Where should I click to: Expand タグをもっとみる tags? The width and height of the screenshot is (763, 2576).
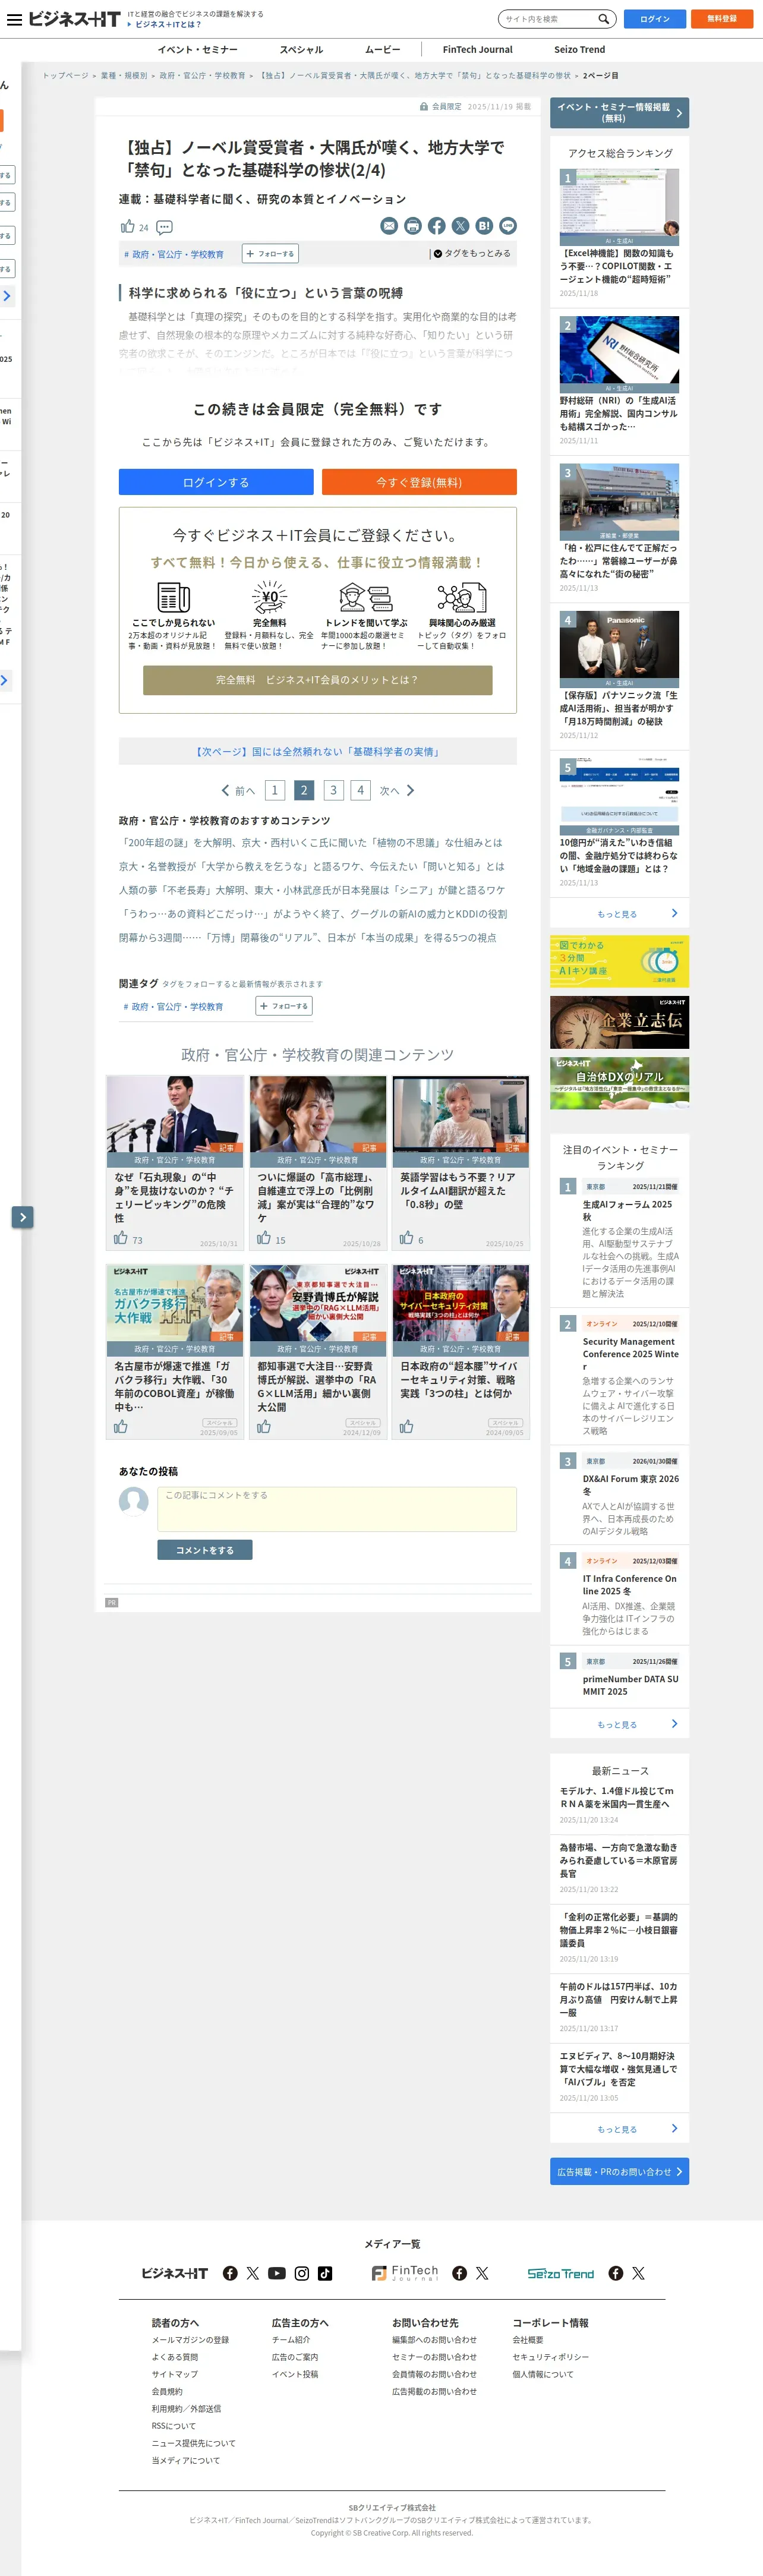pyautogui.click(x=473, y=254)
